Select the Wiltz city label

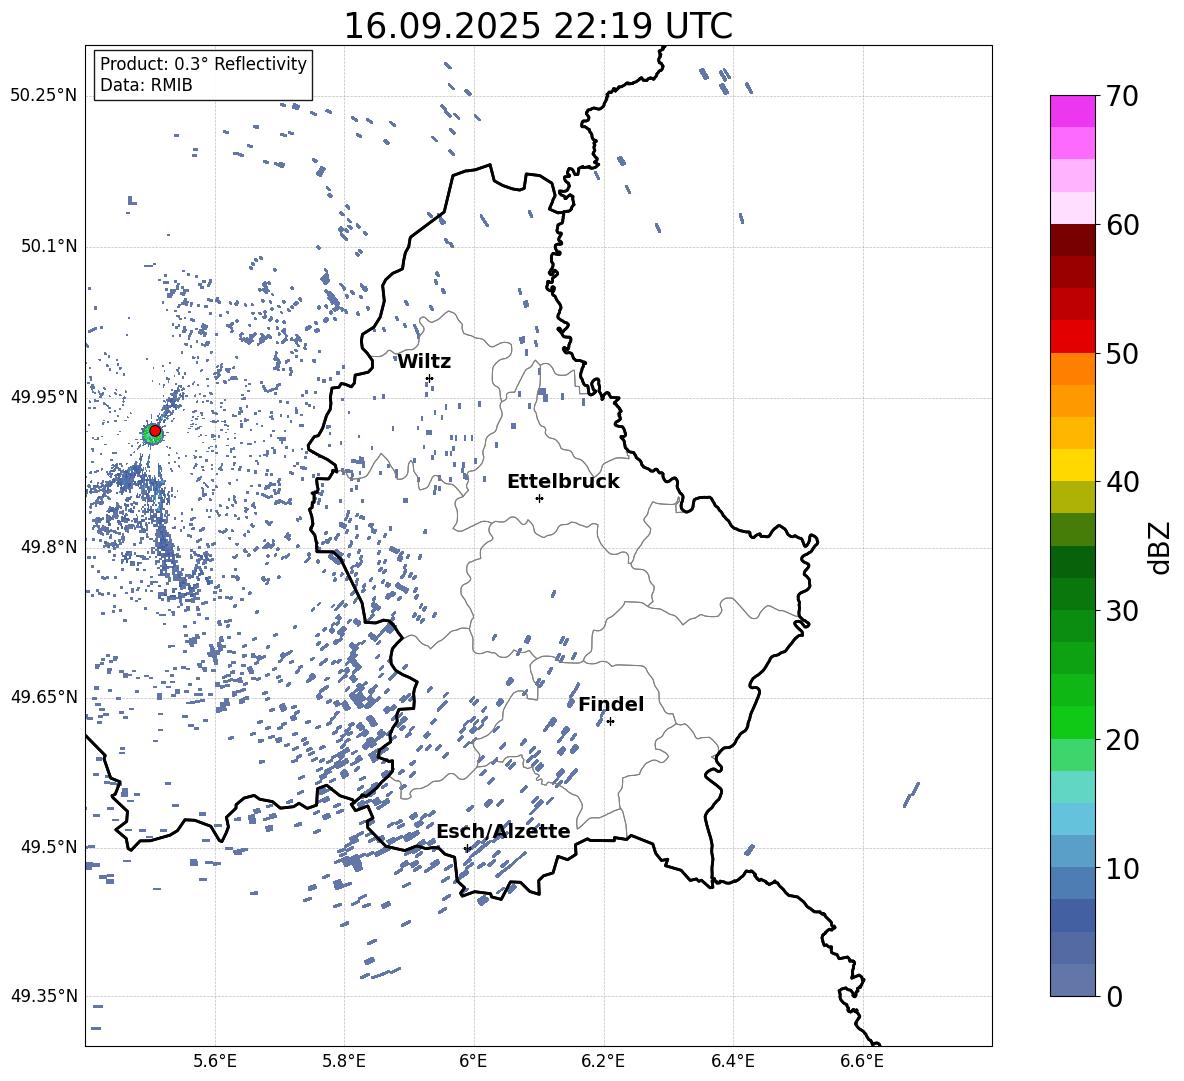(x=424, y=362)
